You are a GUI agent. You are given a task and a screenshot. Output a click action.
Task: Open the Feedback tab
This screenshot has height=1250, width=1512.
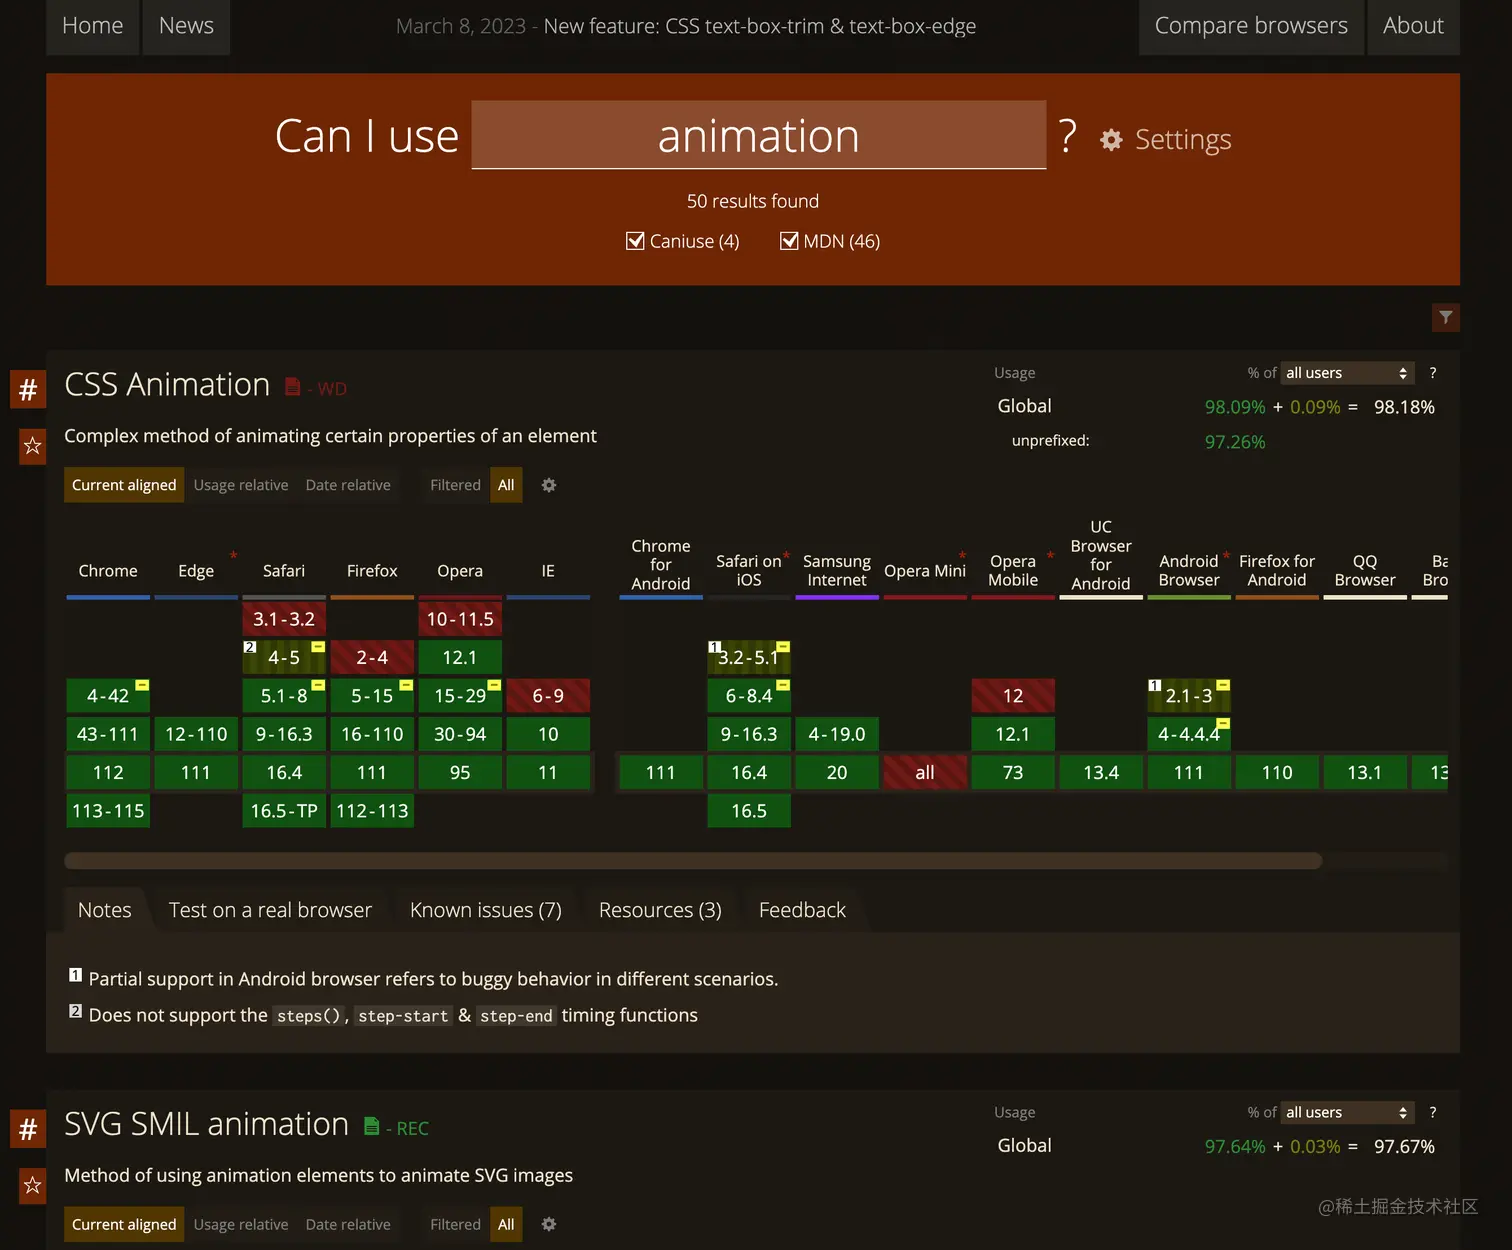coord(802,910)
